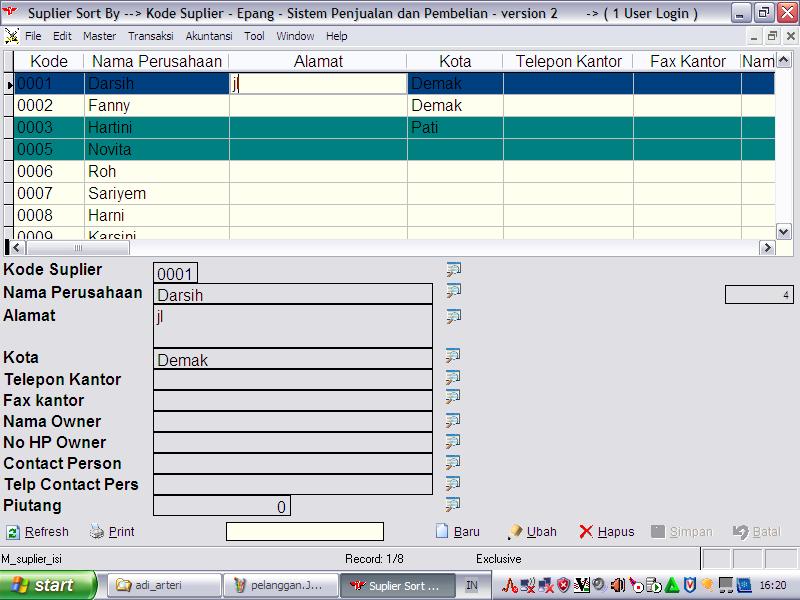Click the Start button on taskbar
800x600 pixels.
pyautogui.click(x=48, y=585)
